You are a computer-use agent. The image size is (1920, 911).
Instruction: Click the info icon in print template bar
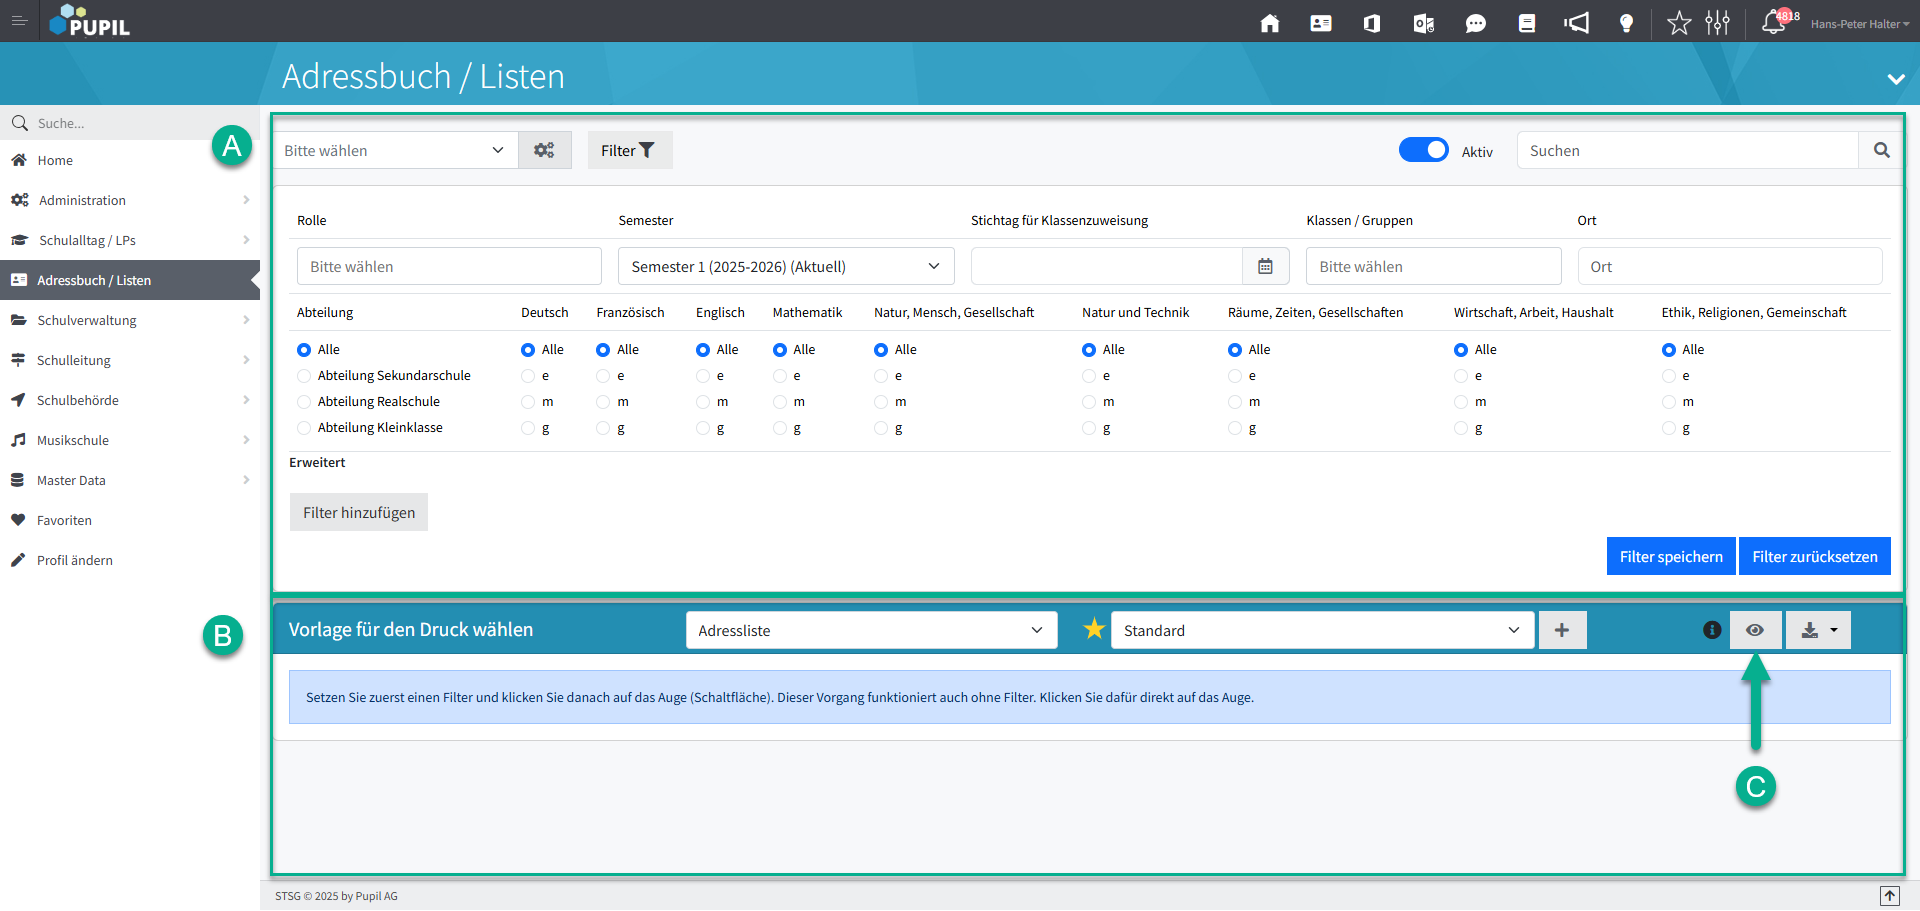click(x=1712, y=630)
